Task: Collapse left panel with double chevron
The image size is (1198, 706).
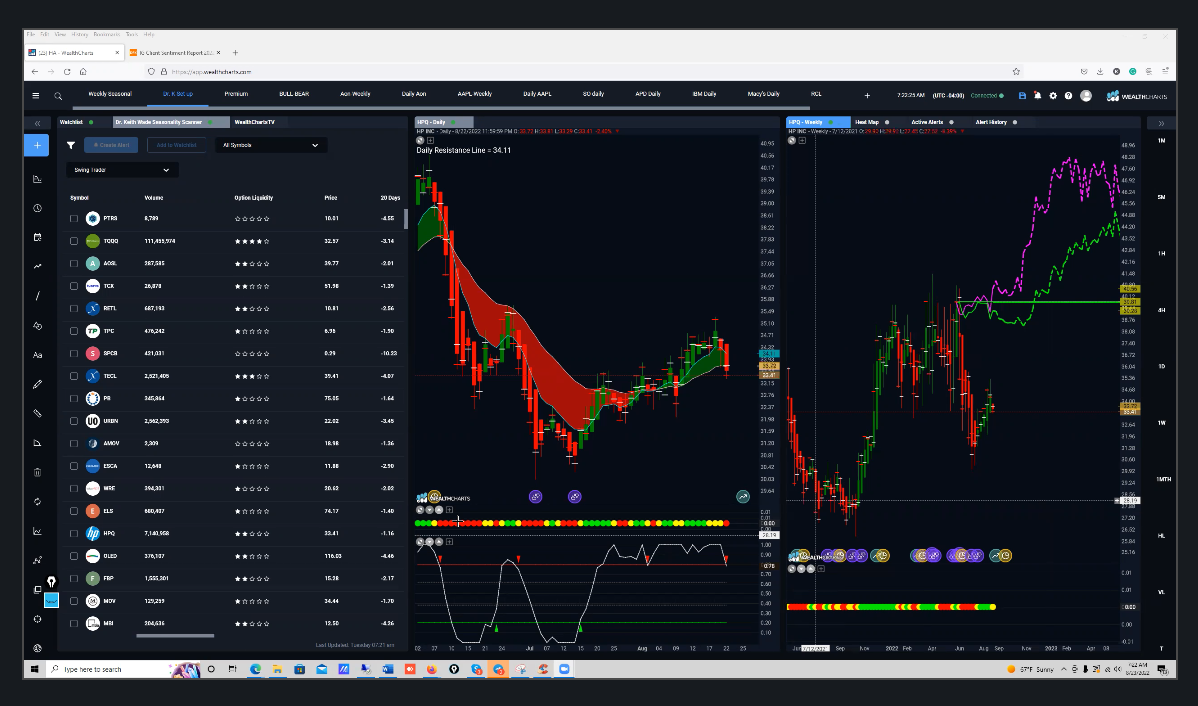Action: 37,123
